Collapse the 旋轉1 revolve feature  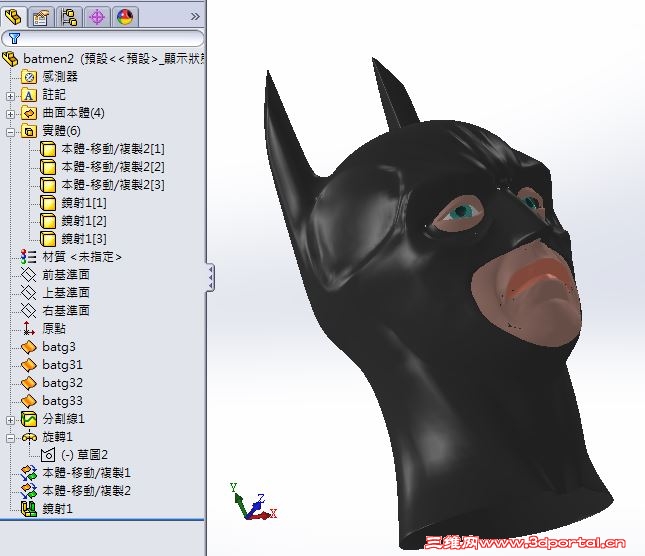[x=10, y=438]
